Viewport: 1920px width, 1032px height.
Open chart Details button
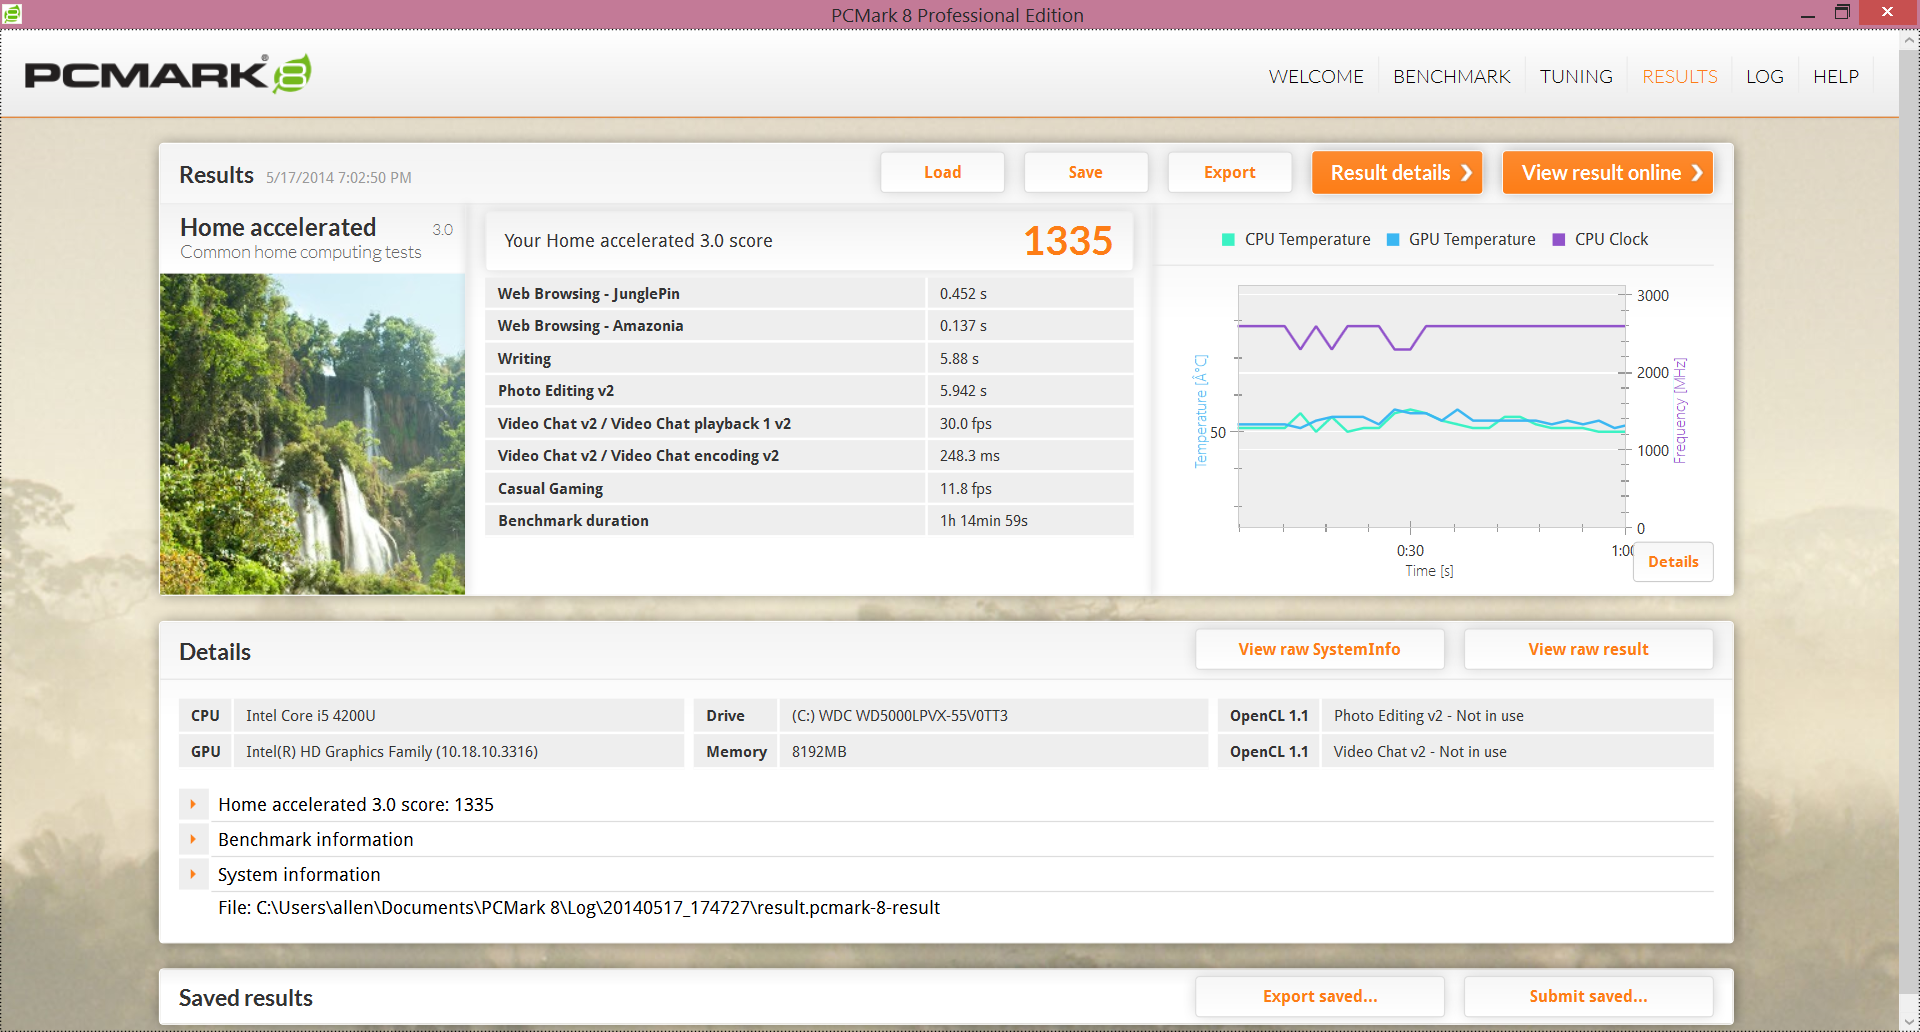[x=1673, y=562]
